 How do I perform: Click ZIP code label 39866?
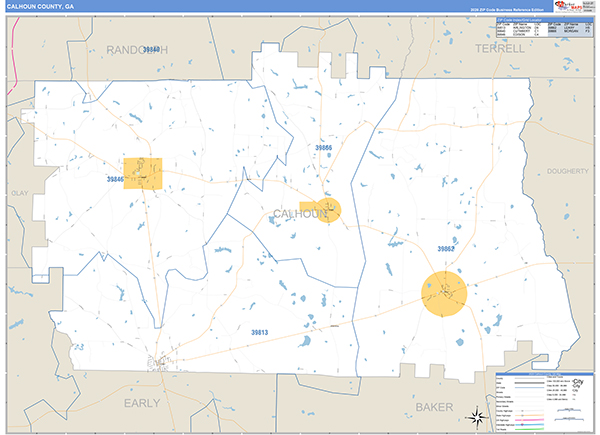coord(323,147)
